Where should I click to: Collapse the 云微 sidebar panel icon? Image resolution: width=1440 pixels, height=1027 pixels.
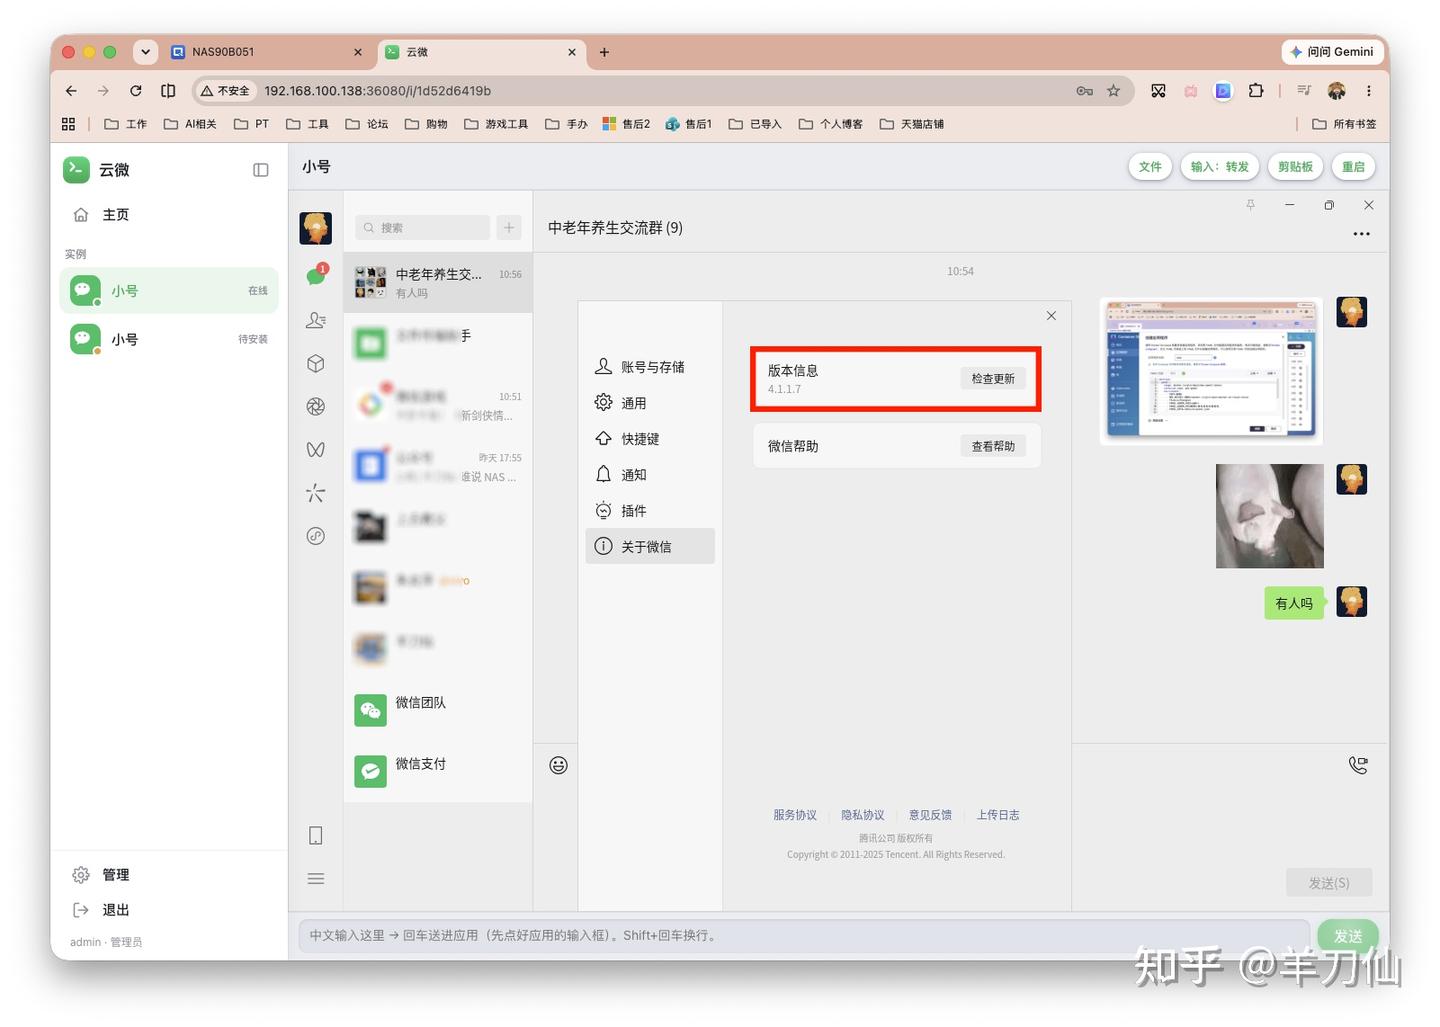point(261,170)
